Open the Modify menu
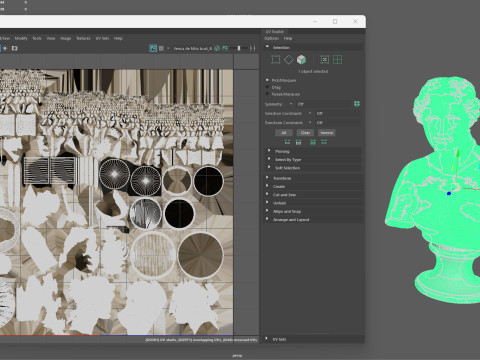480x360 pixels. pos(21,38)
